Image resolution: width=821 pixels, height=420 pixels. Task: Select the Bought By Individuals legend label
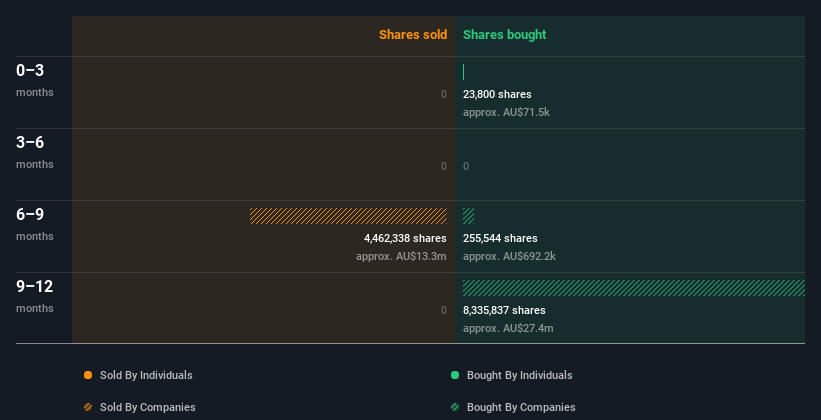click(519, 375)
